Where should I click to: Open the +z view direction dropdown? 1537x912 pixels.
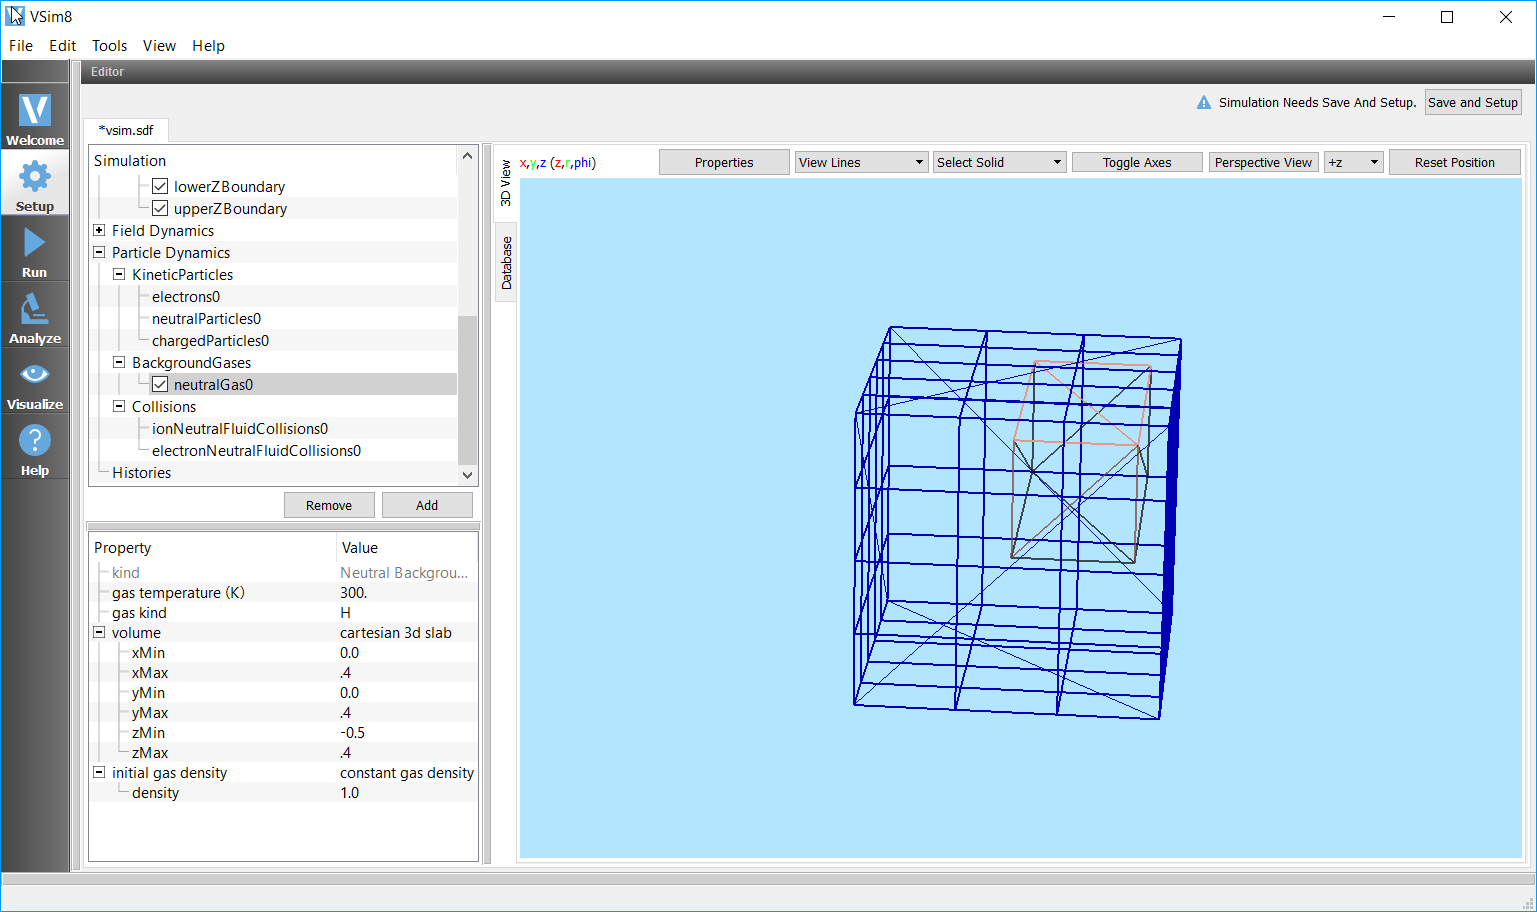[x=1354, y=162]
